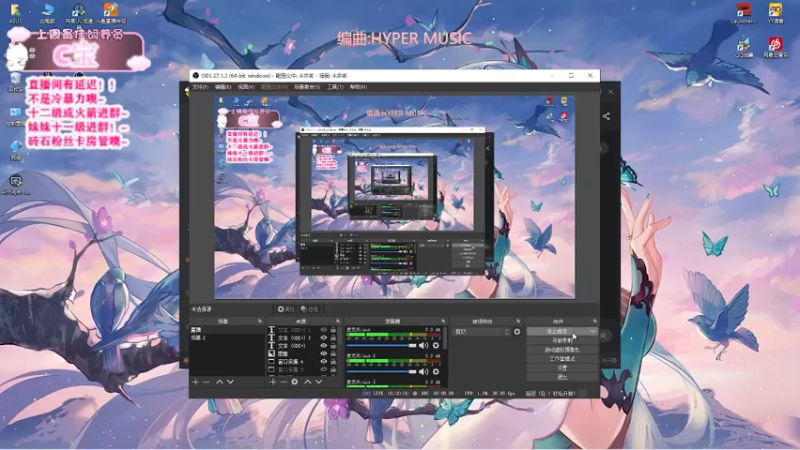Image resolution: width=800 pixels, height=450 pixels.
Task: Lock the 图像 source
Action: click(333, 354)
